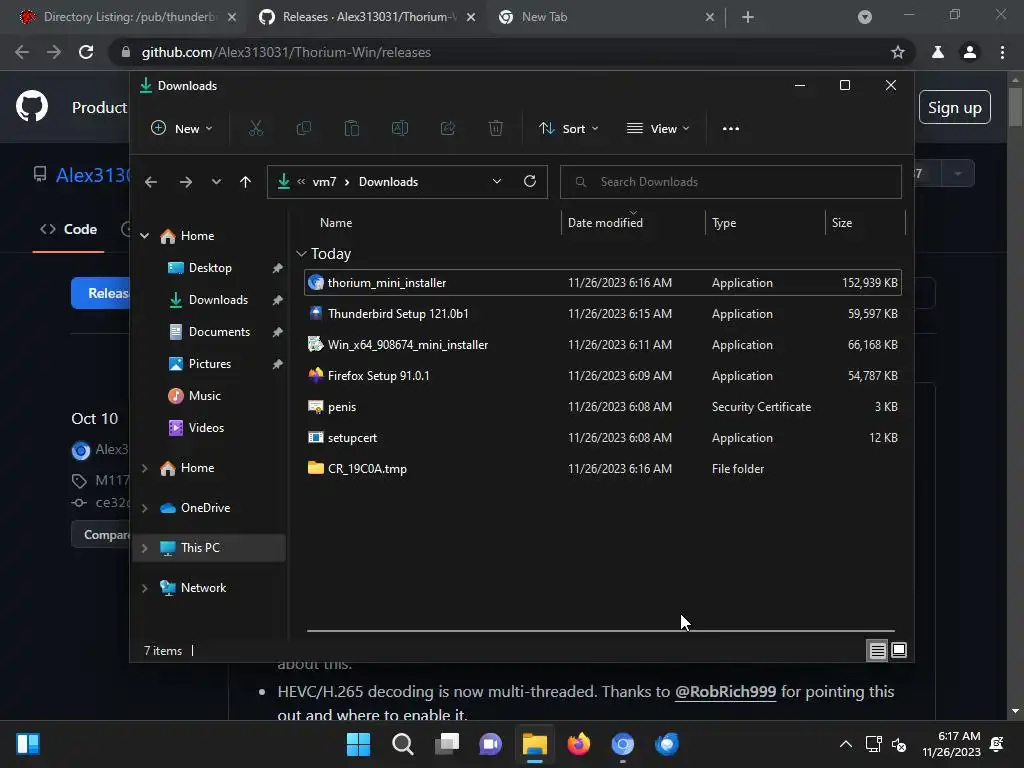The height and width of the screenshot is (768, 1024).
Task: Expand the OneDrive tree node
Action: (x=144, y=508)
